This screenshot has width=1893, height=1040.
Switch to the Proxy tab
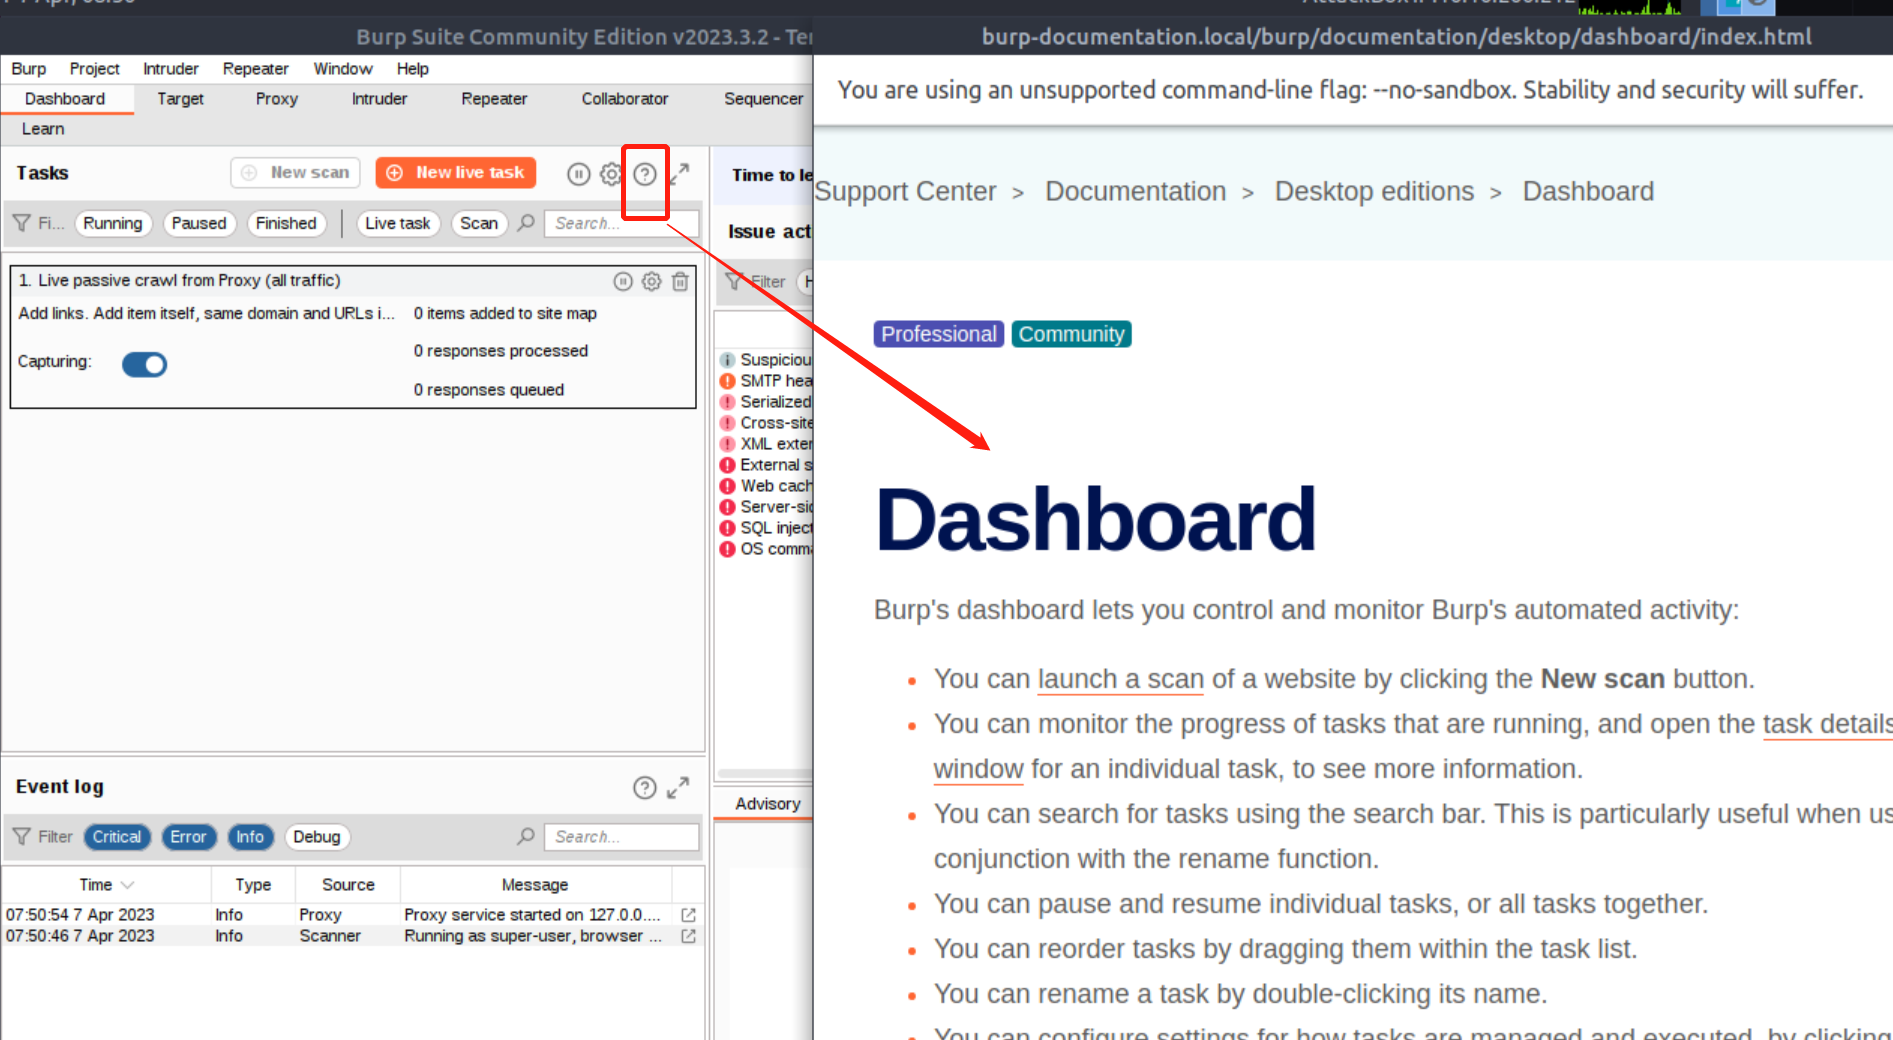276,99
